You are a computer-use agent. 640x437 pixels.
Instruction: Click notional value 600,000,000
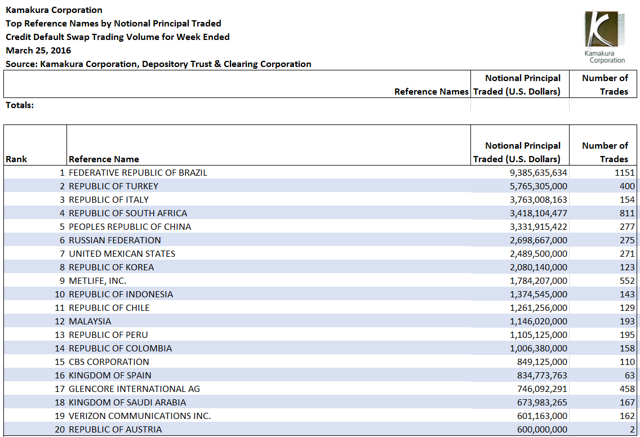click(542, 429)
